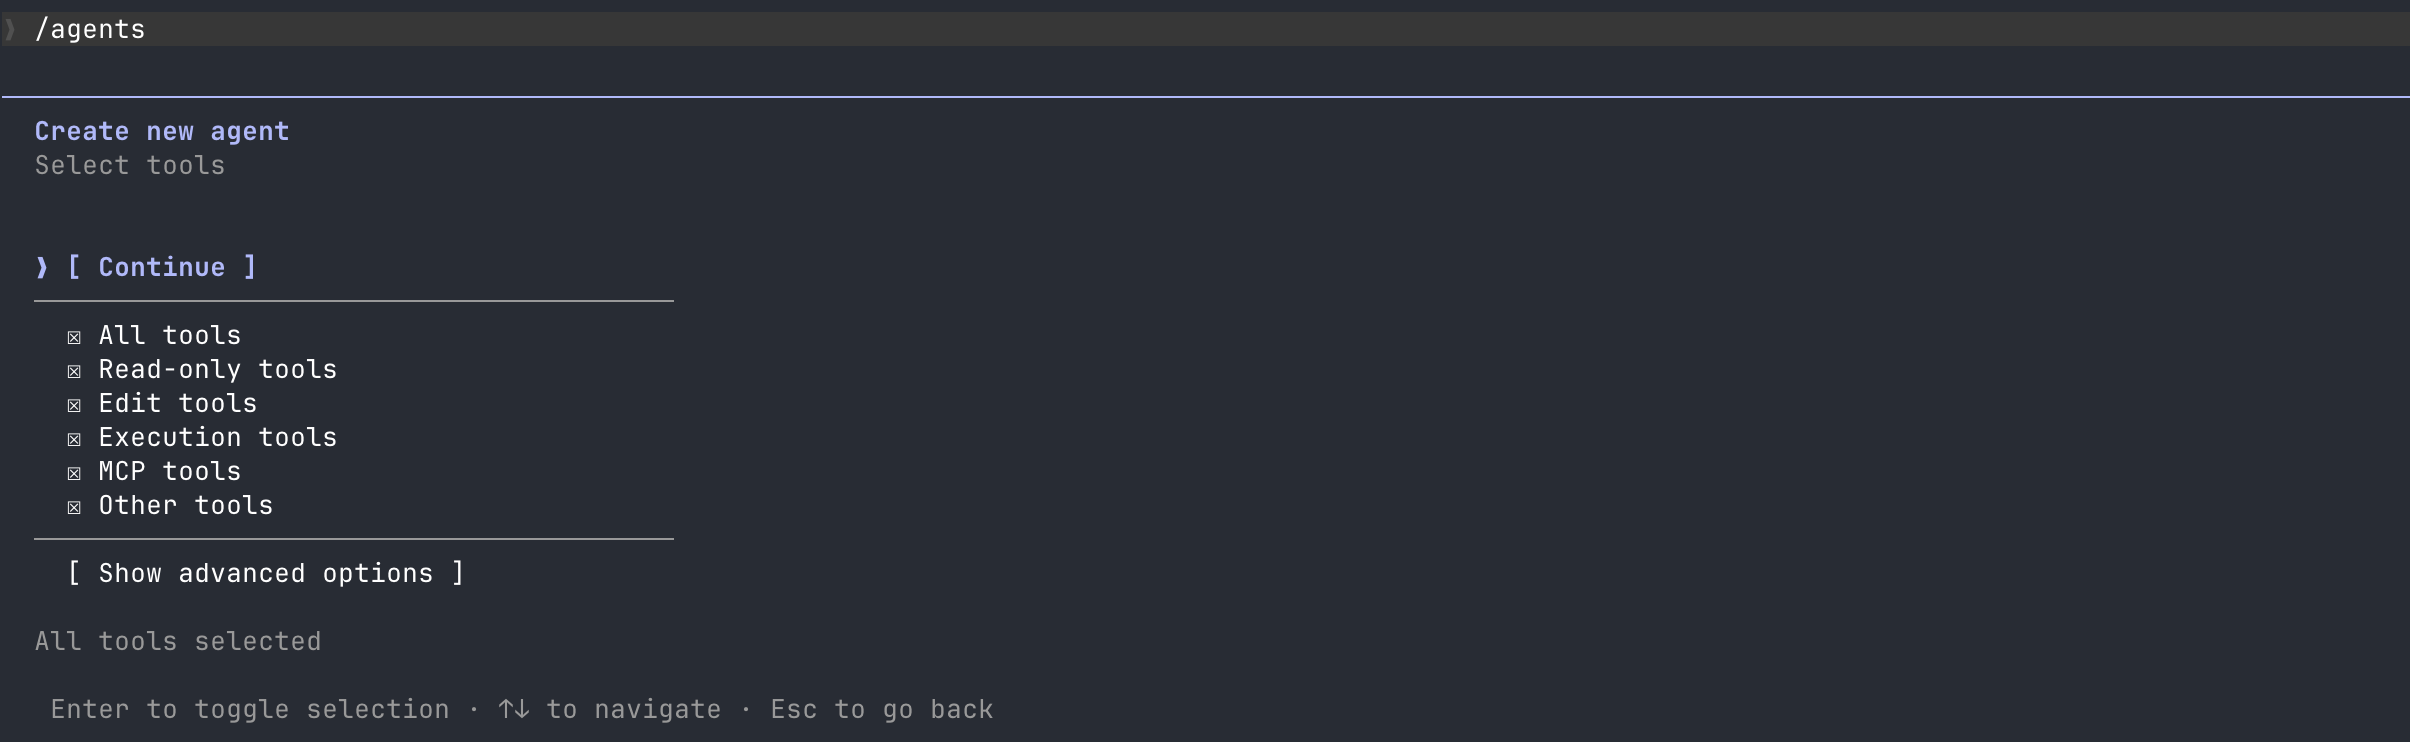Click the Create new agent heading
Image resolution: width=2410 pixels, height=742 pixels.
coord(162,131)
